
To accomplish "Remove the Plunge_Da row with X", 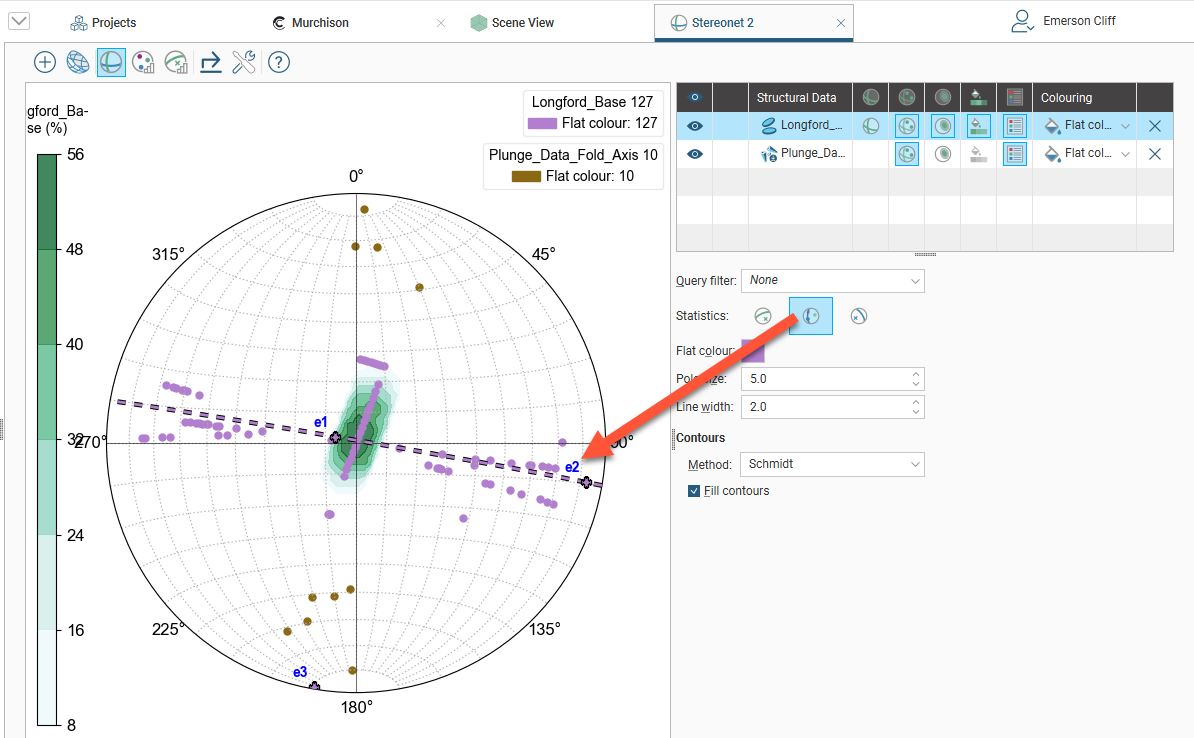I will point(1154,154).
